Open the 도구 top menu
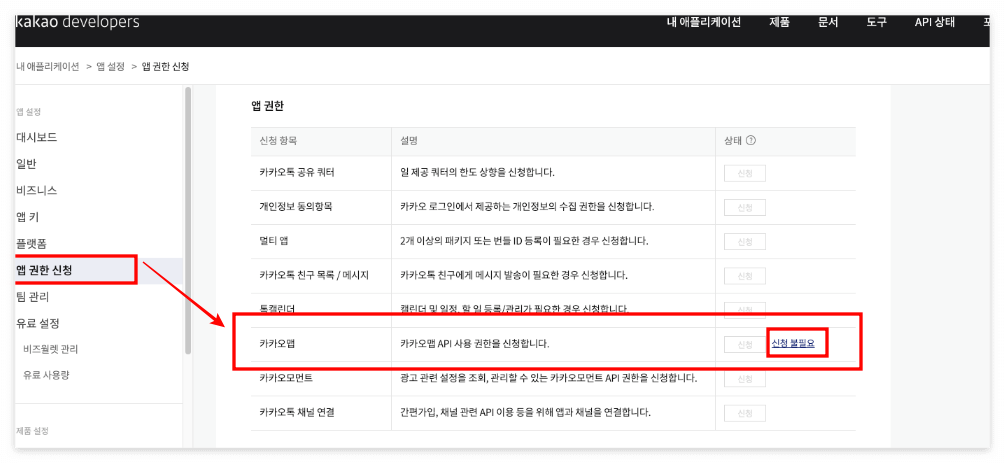 [x=877, y=22]
